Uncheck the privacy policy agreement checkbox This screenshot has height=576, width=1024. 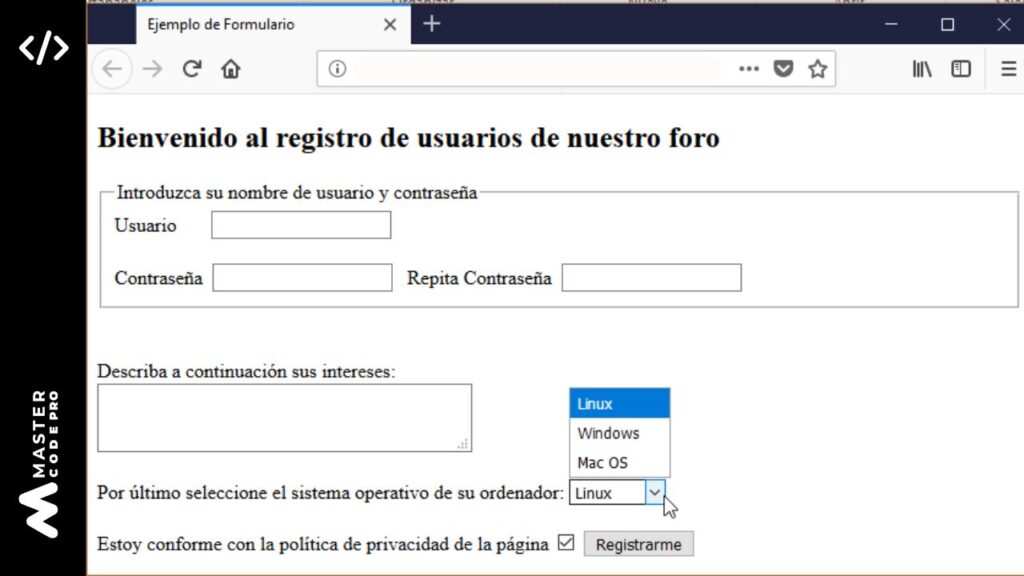[x=566, y=541]
